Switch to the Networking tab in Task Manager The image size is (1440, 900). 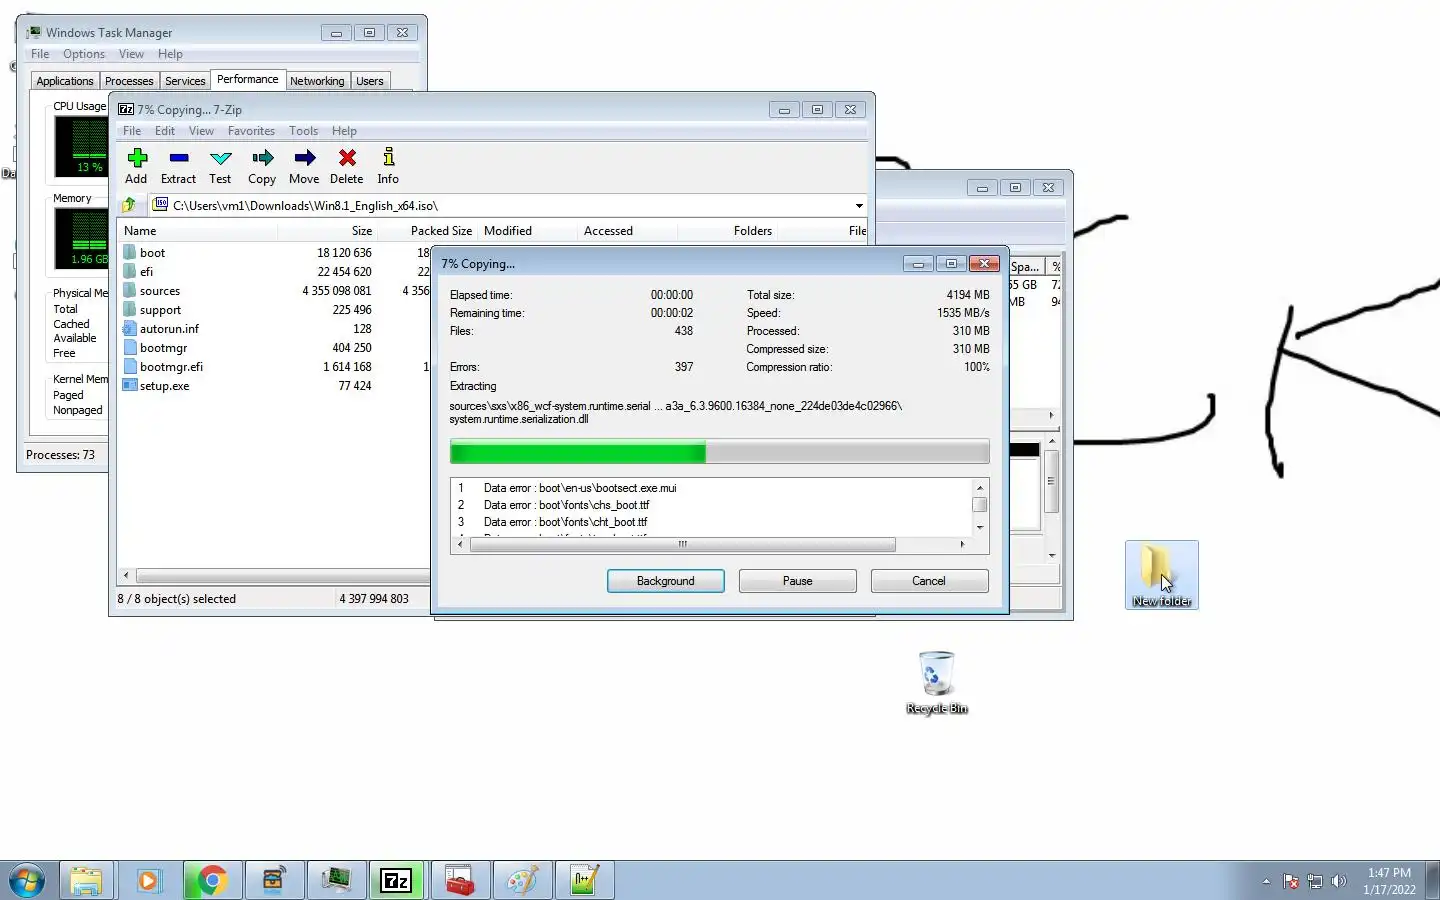317,81
